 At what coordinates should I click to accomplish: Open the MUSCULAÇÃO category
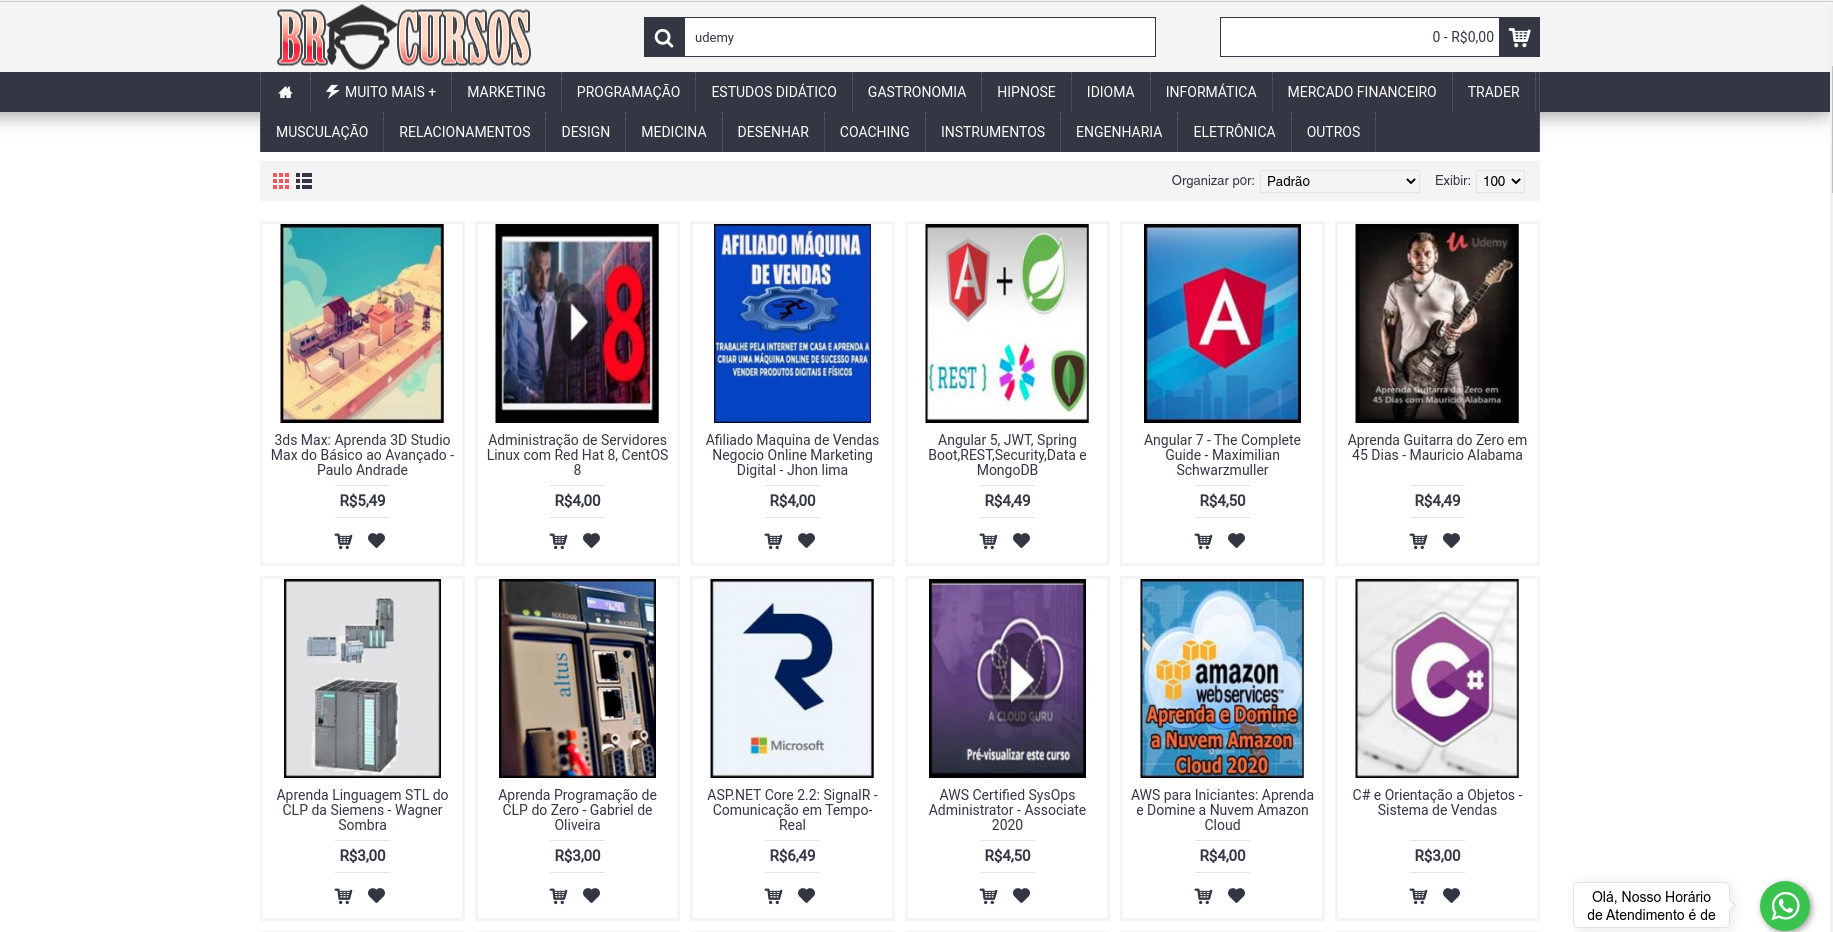tap(322, 132)
